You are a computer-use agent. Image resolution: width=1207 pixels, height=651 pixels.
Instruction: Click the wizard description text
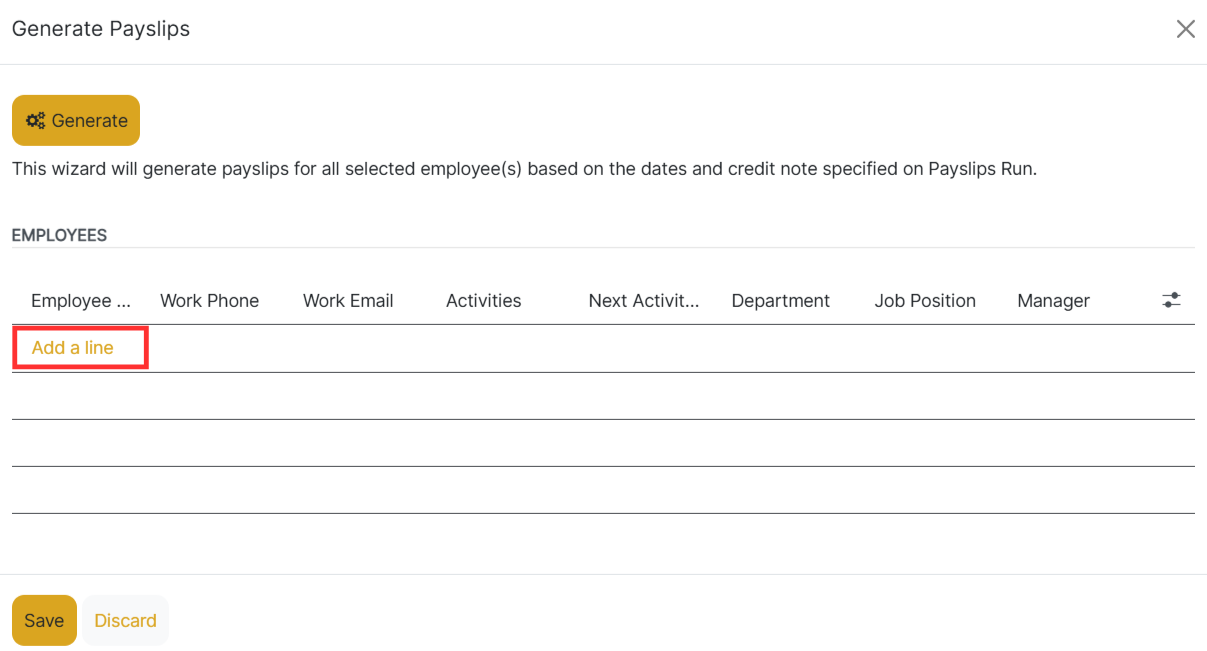pyautogui.click(x=524, y=169)
